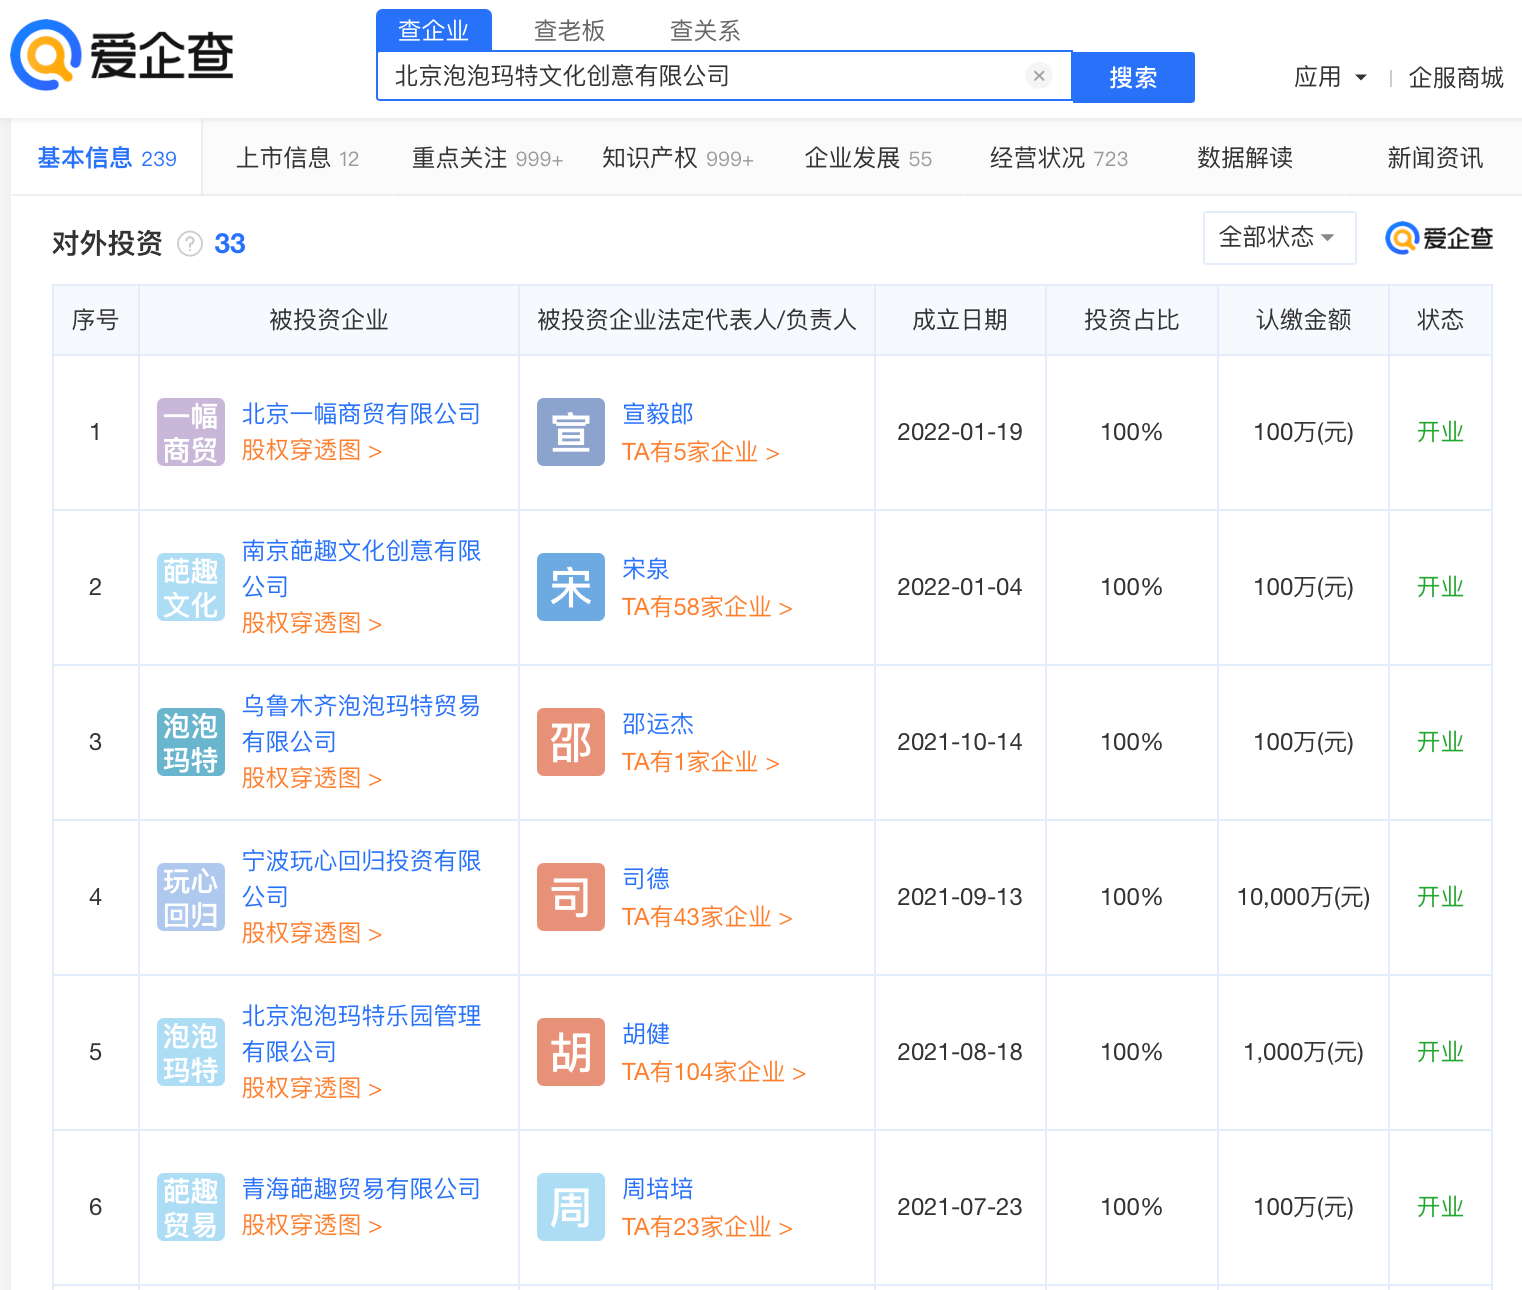The height and width of the screenshot is (1290, 1522).
Task: Open 北京泡泡玛特乐园管理有限公司 link
Action: 361,1034
